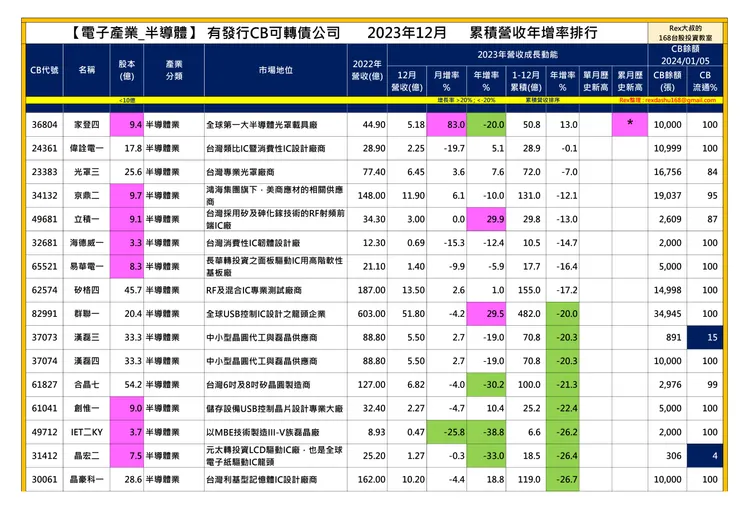Click the name cell 晶豪科一
Screen dimensions: 740x523
point(87,479)
